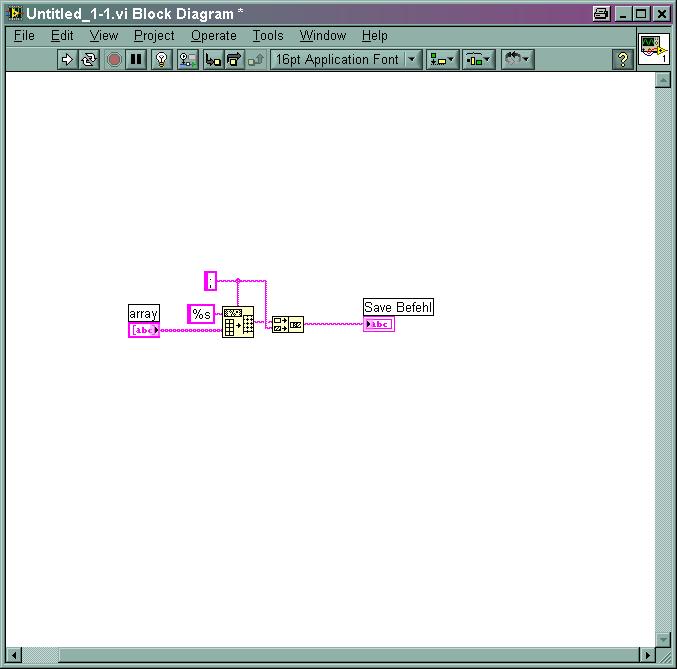
Task: Open the File menu
Action: (24, 36)
